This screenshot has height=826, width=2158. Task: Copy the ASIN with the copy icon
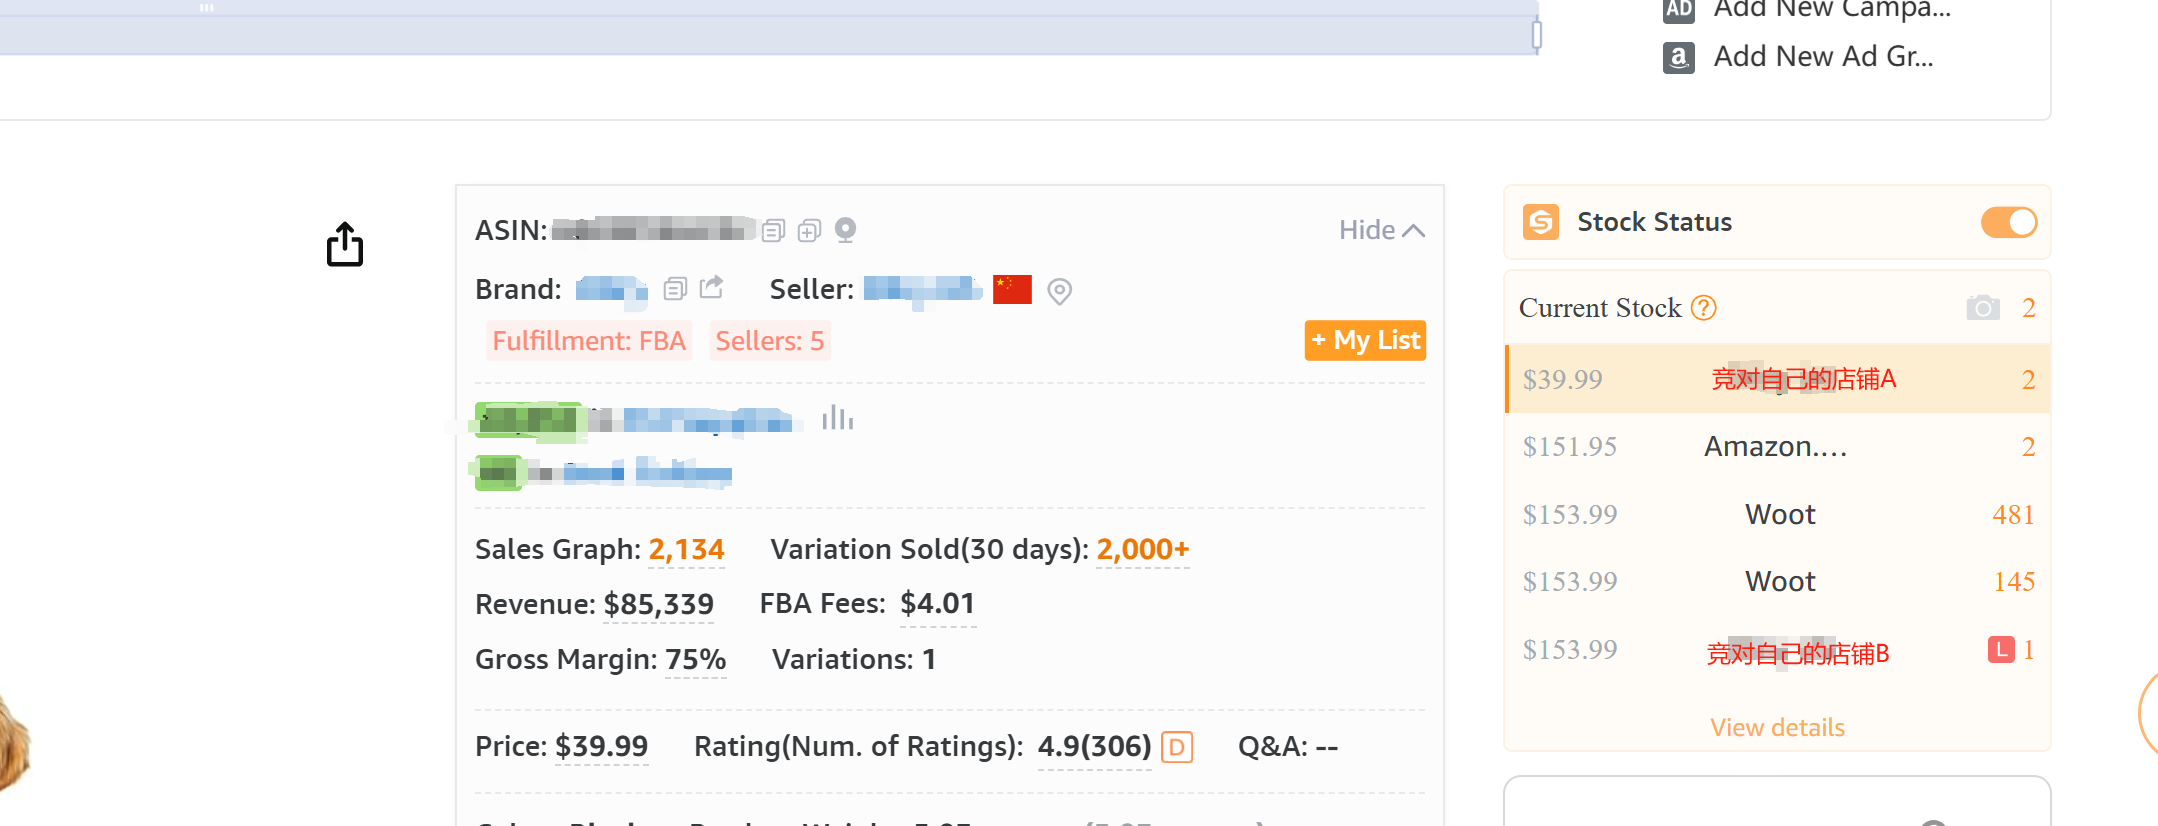pos(773,231)
